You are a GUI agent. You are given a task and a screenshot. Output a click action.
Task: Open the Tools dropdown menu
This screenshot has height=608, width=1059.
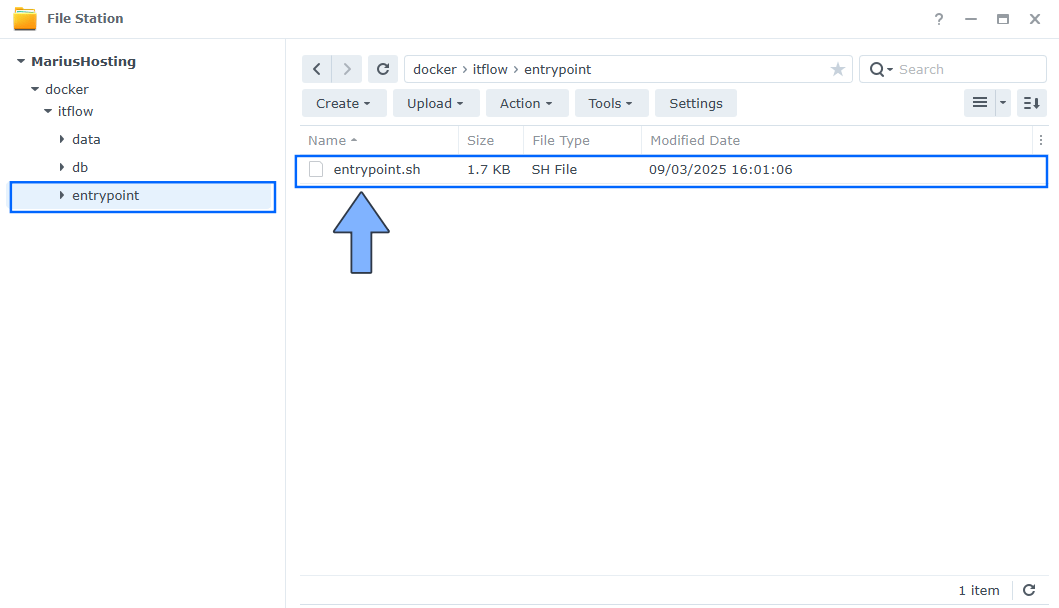[x=611, y=103]
